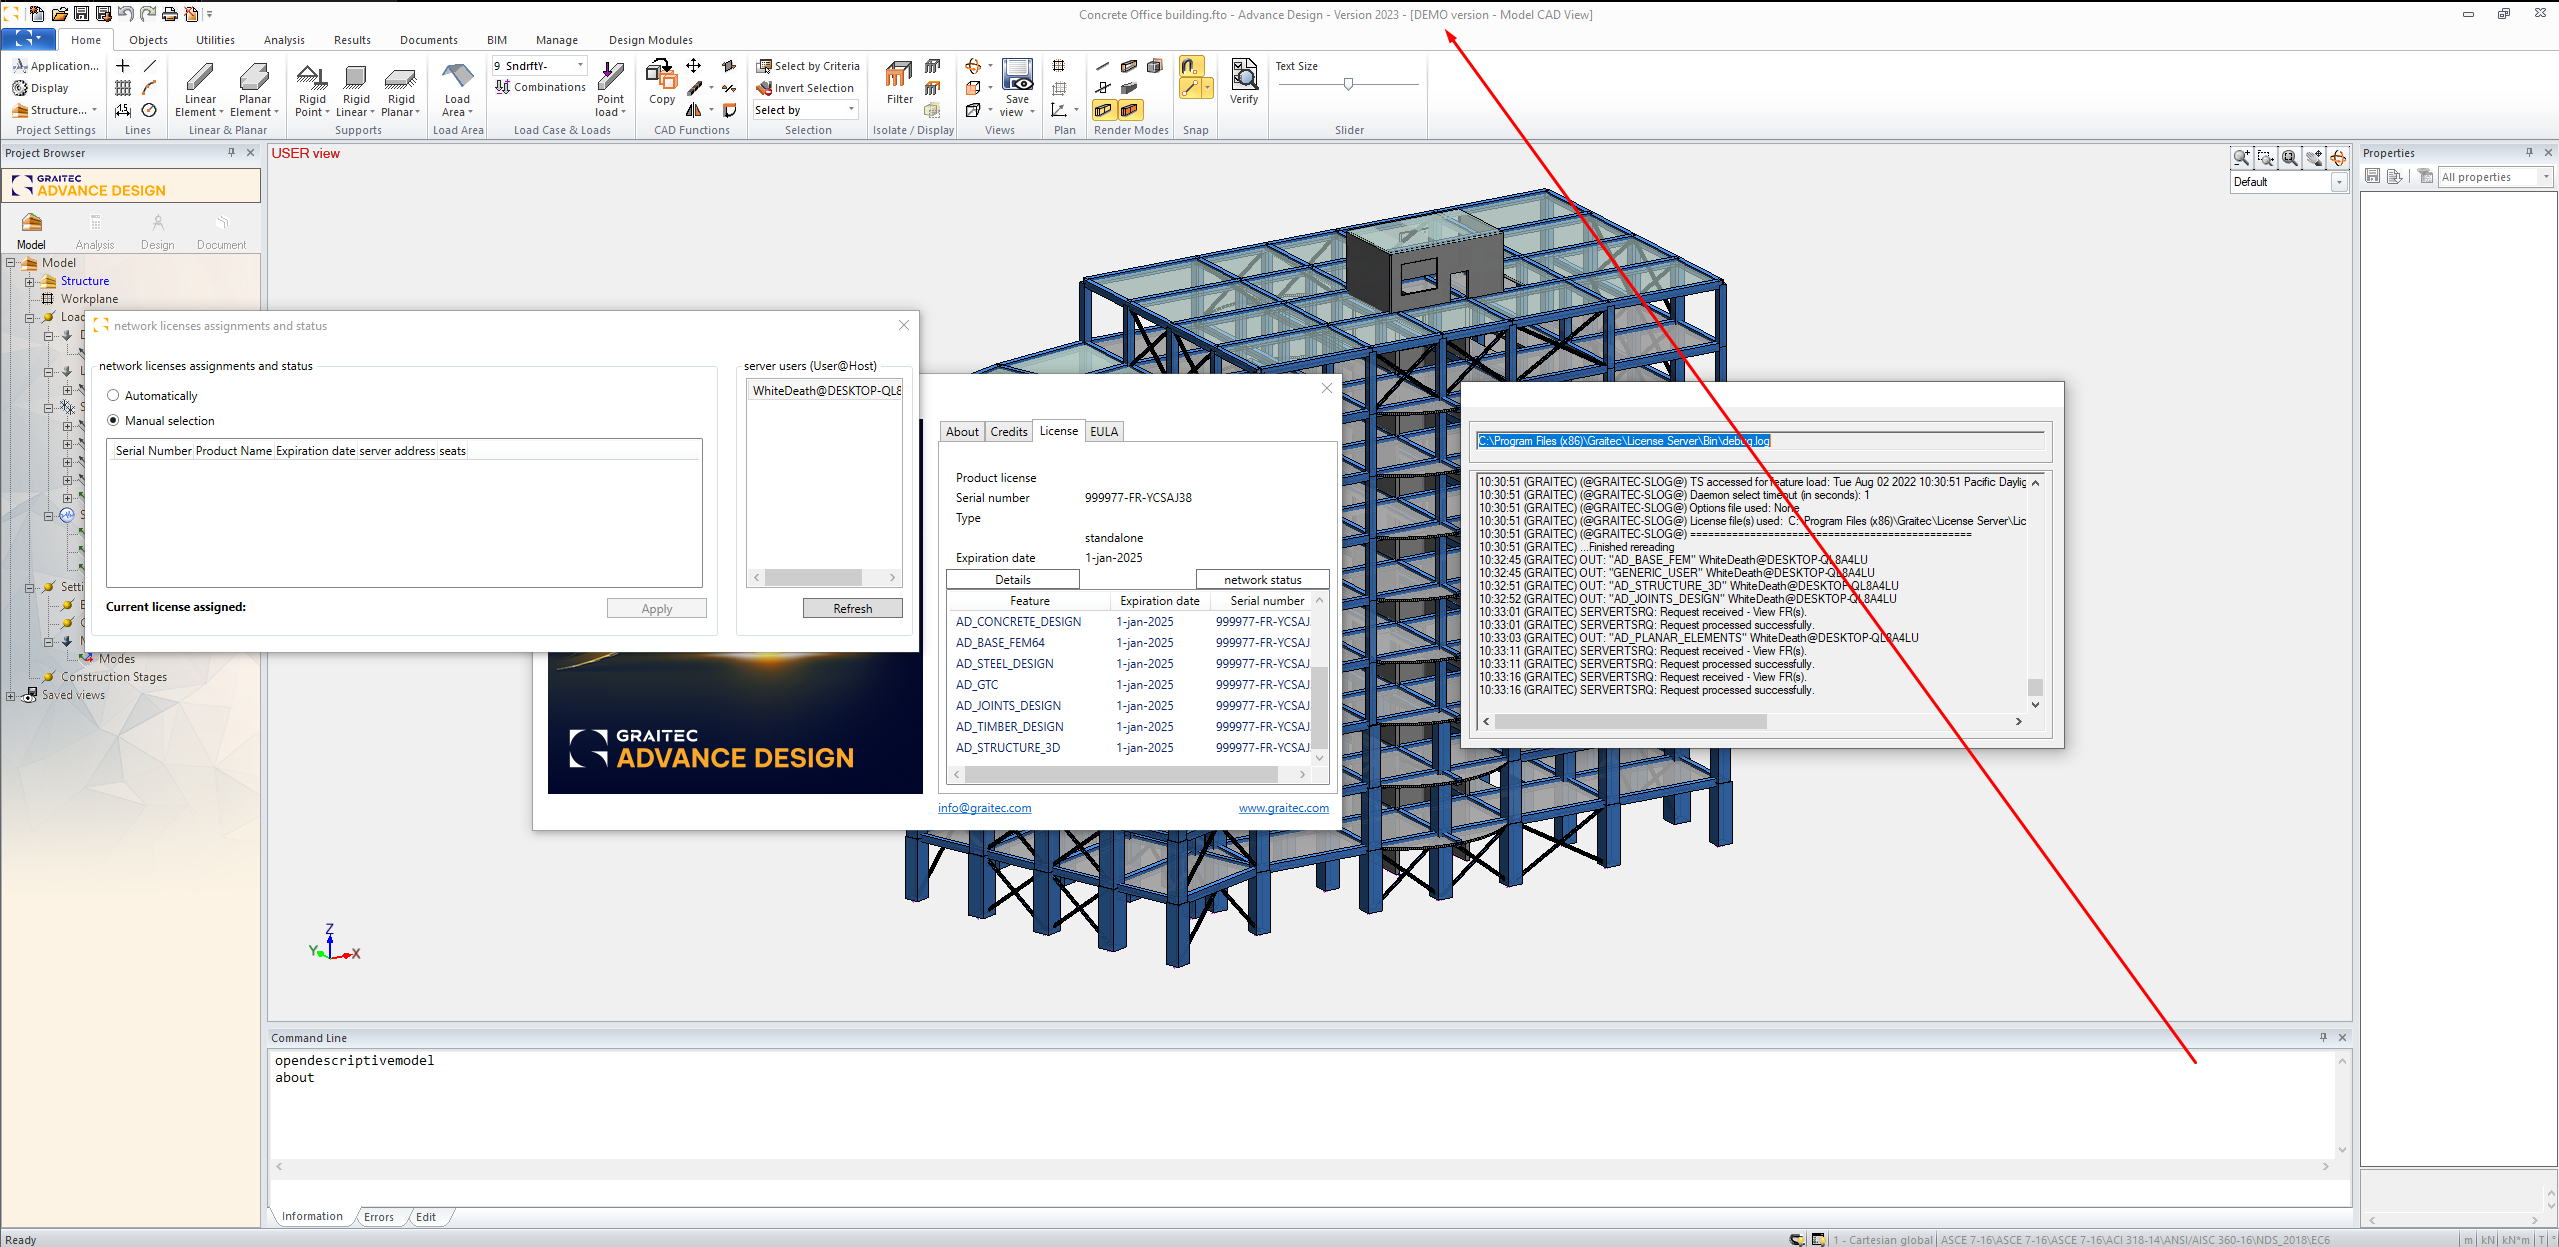
Task: Select the AD_TIMBER_DESIGN feature row
Action: click(x=1130, y=727)
